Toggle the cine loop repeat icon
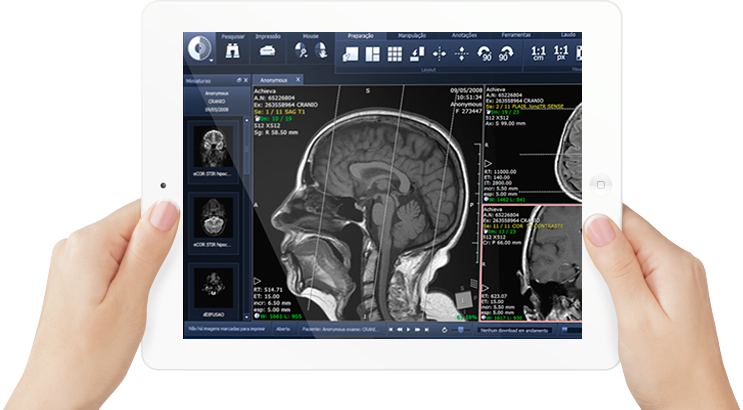The width and height of the screenshot is (743, 410). pos(444,330)
